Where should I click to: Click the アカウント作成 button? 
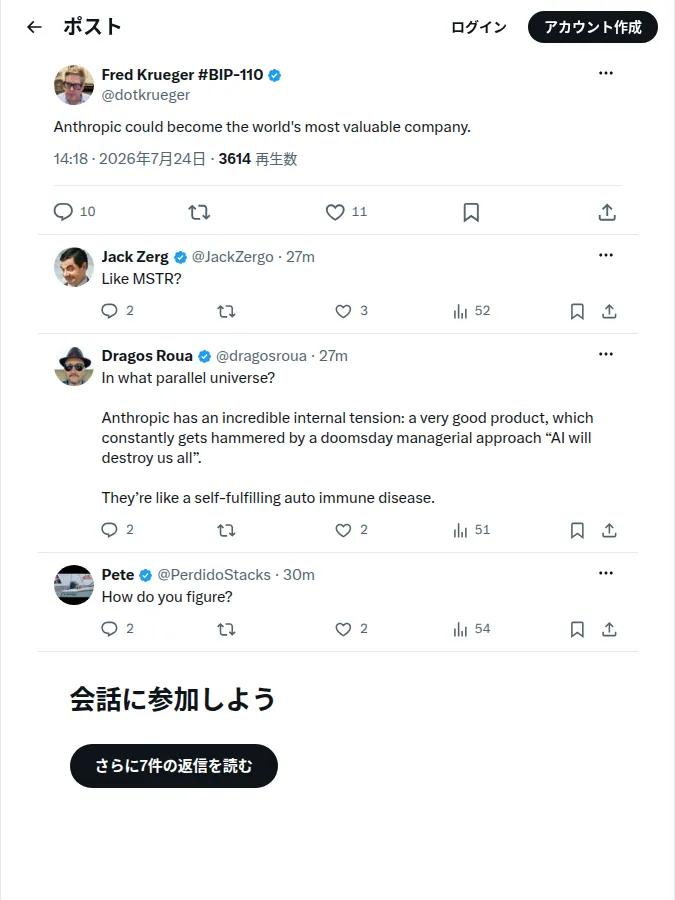(593, 27)
